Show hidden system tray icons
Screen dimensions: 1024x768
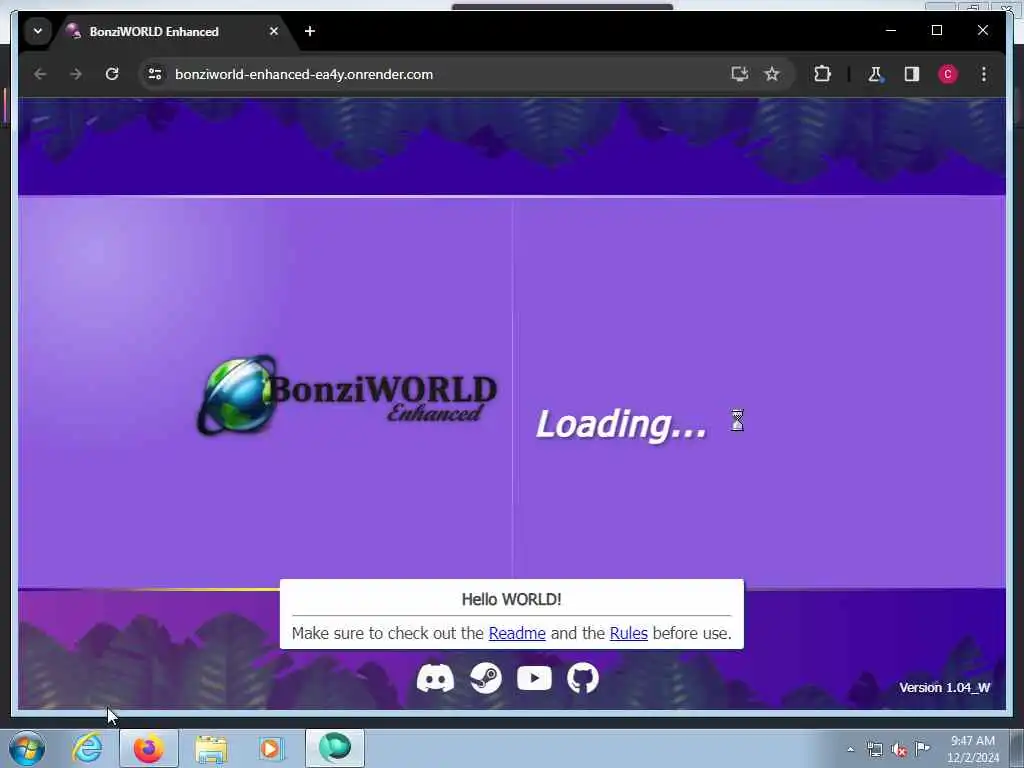click(850, 750)
